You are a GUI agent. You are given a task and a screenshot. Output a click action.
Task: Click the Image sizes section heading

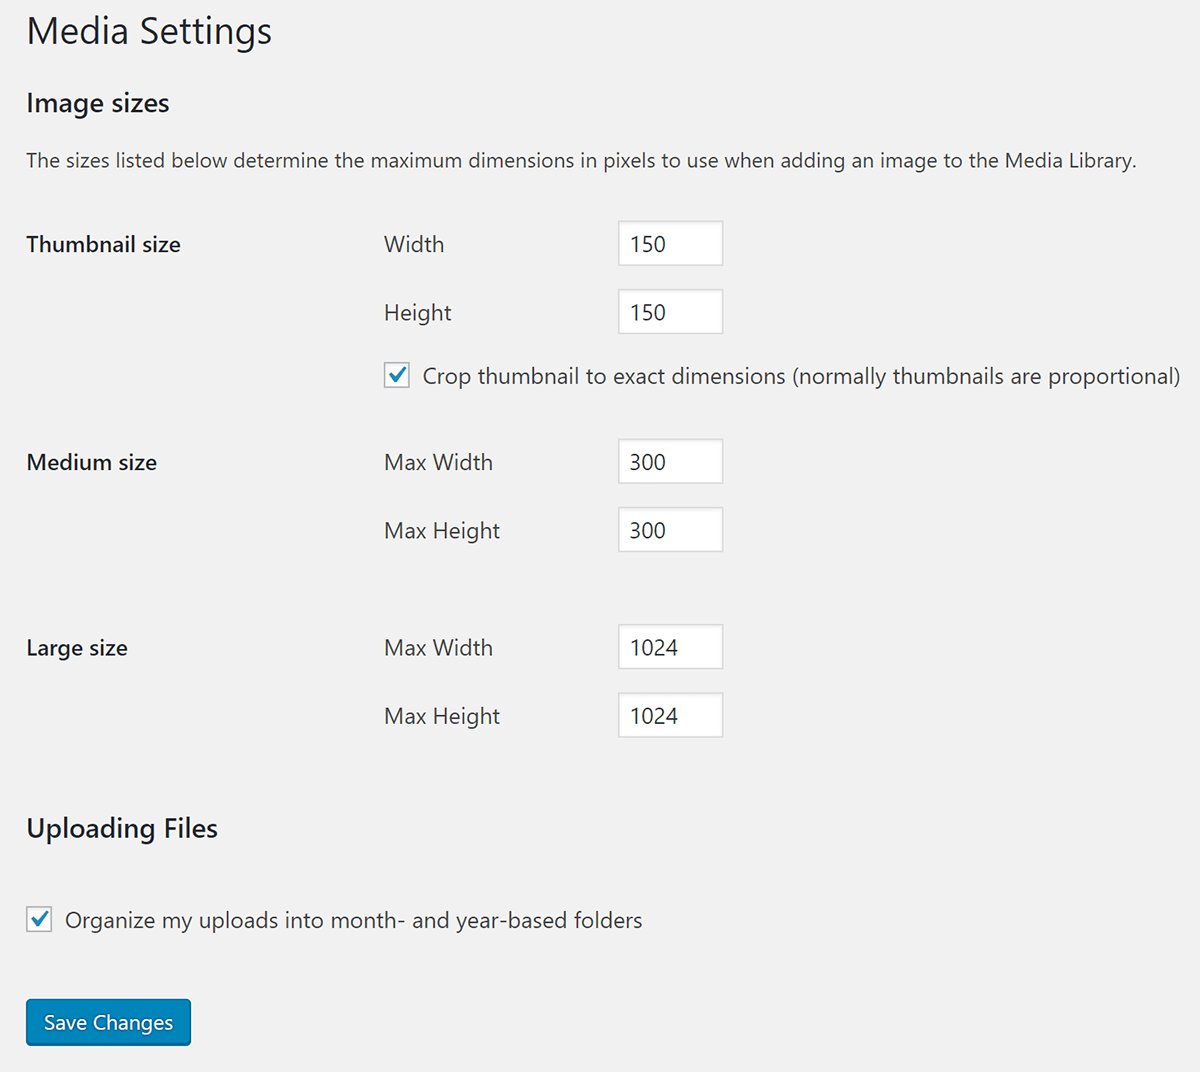97,103
